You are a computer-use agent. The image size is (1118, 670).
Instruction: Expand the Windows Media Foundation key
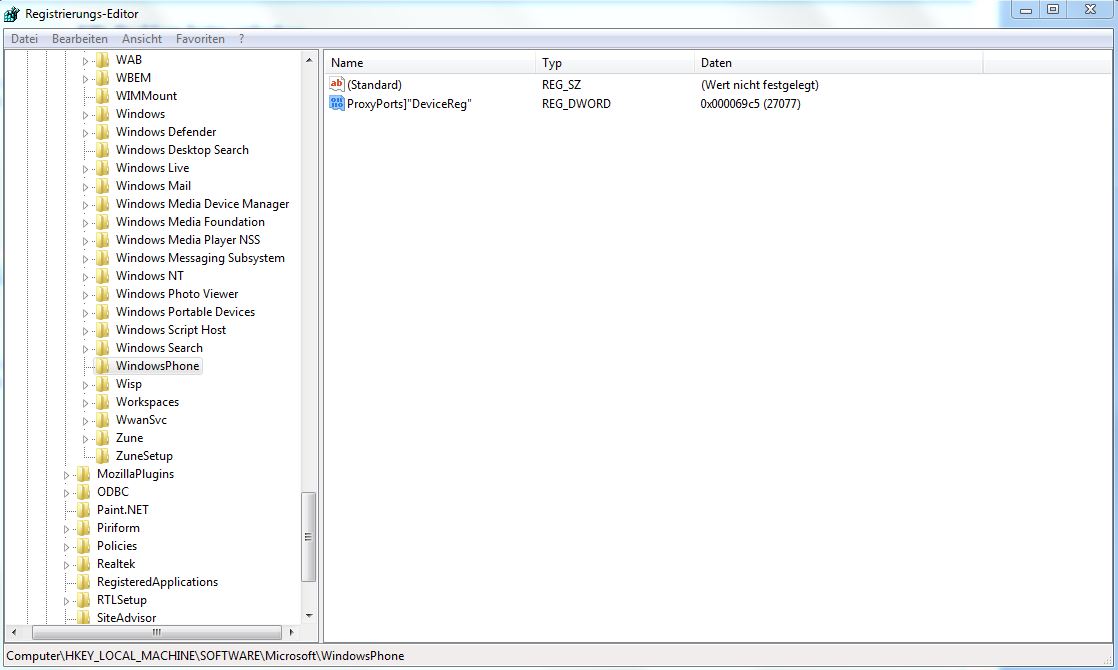(x=85, y=222)
